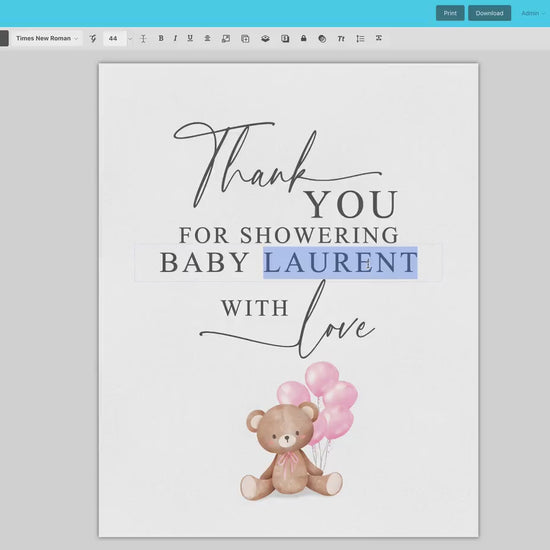Toggle bold formatting
The image size is (550, 550).
coord(161,38)
